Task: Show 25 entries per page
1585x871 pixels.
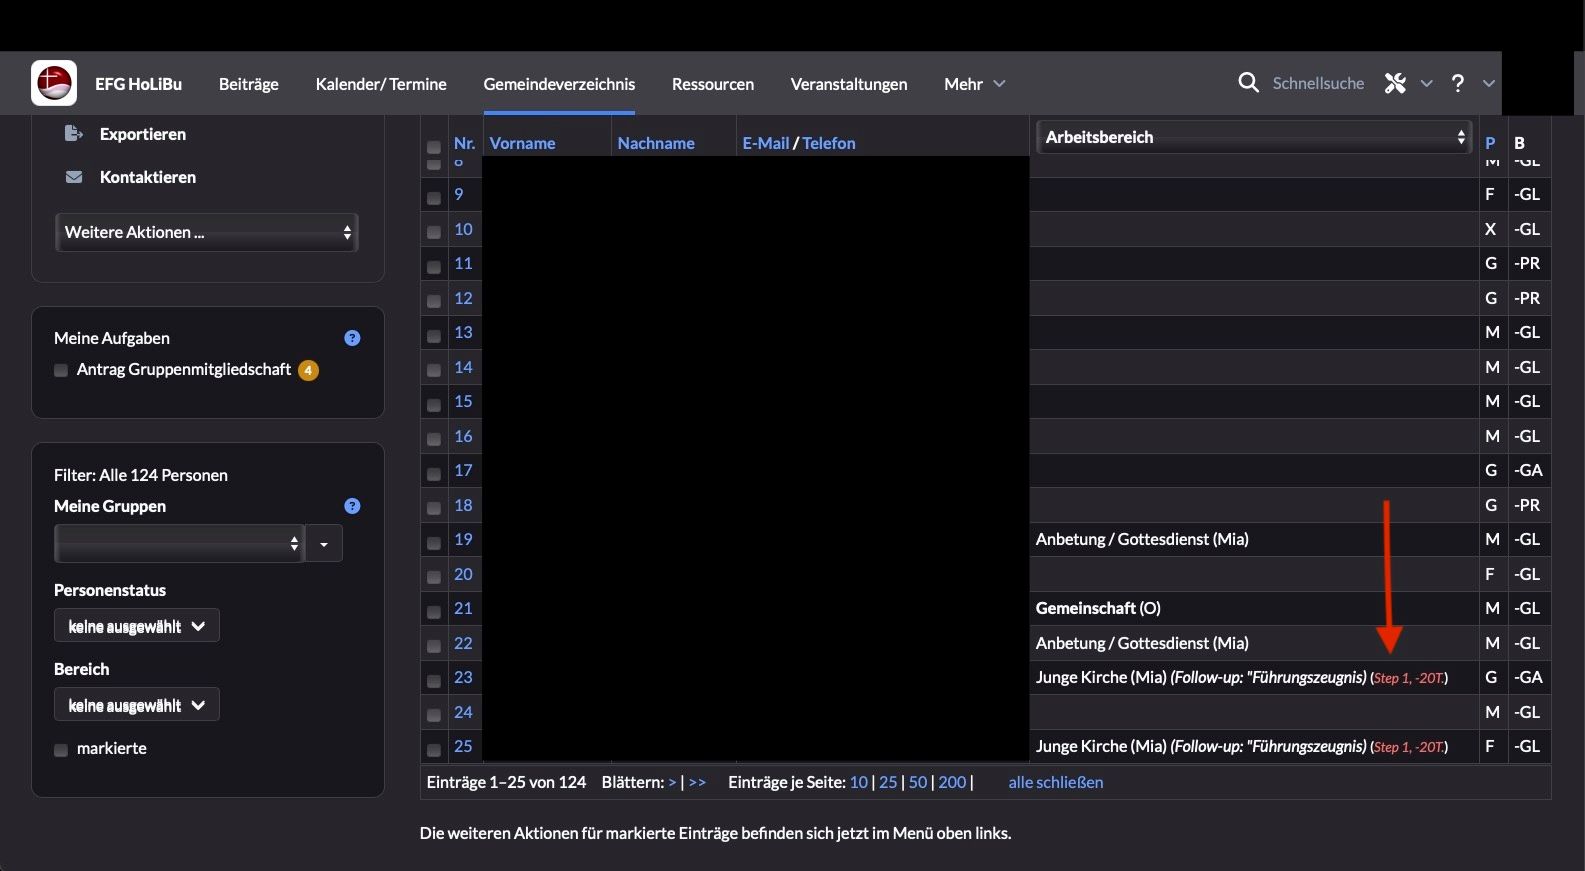Action: 888,782
